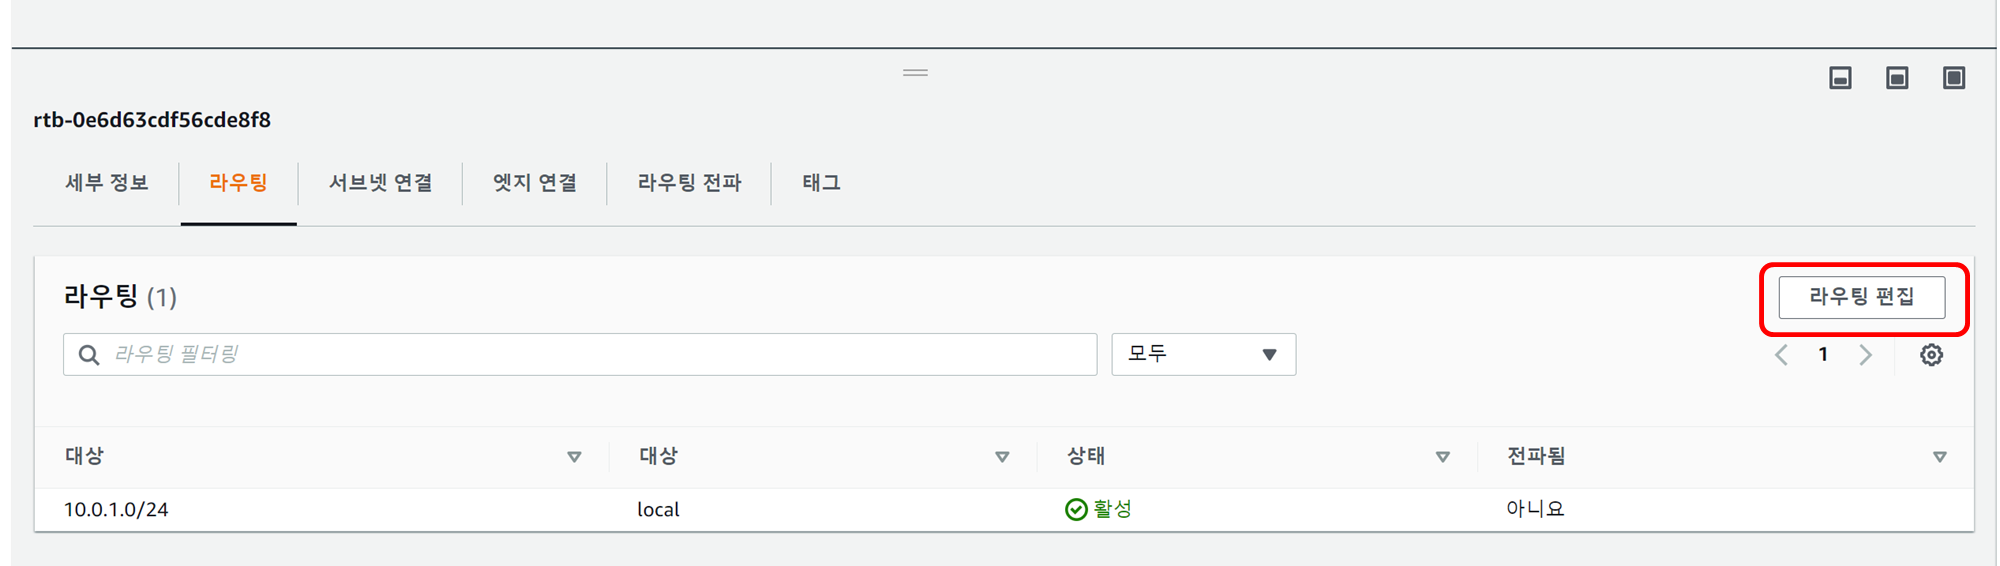This screenshot has height=566, width=2000.
Task: Sort routes by the 상태 column arrow
Action: click(x=1442, y=457)
